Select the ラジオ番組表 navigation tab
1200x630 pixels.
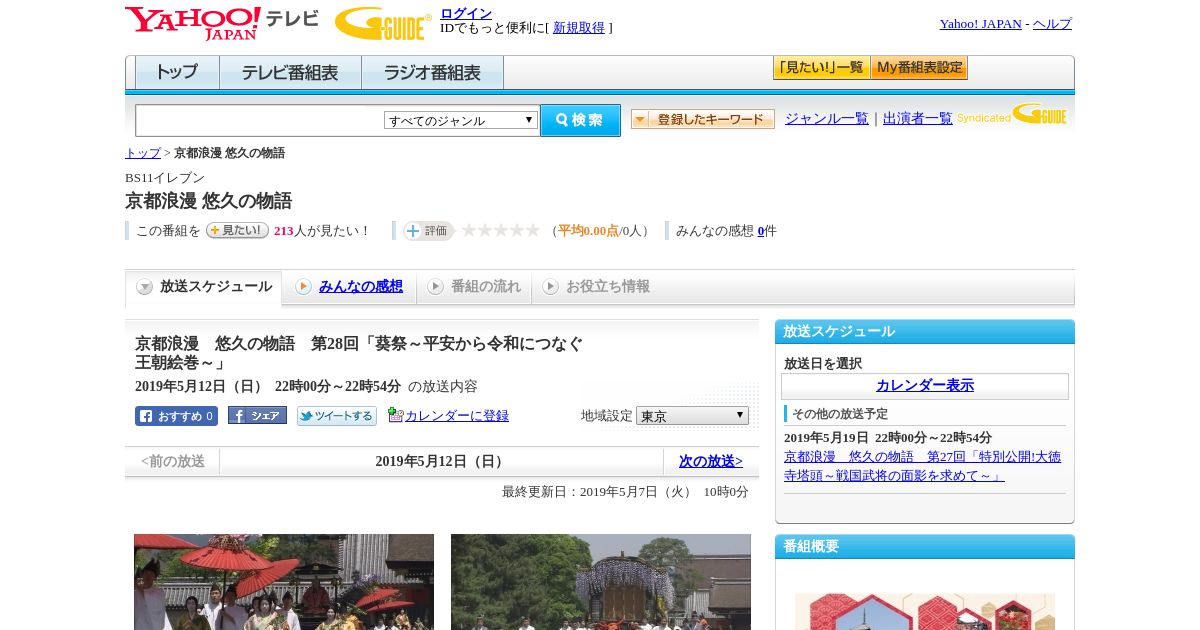coord(432,73)
